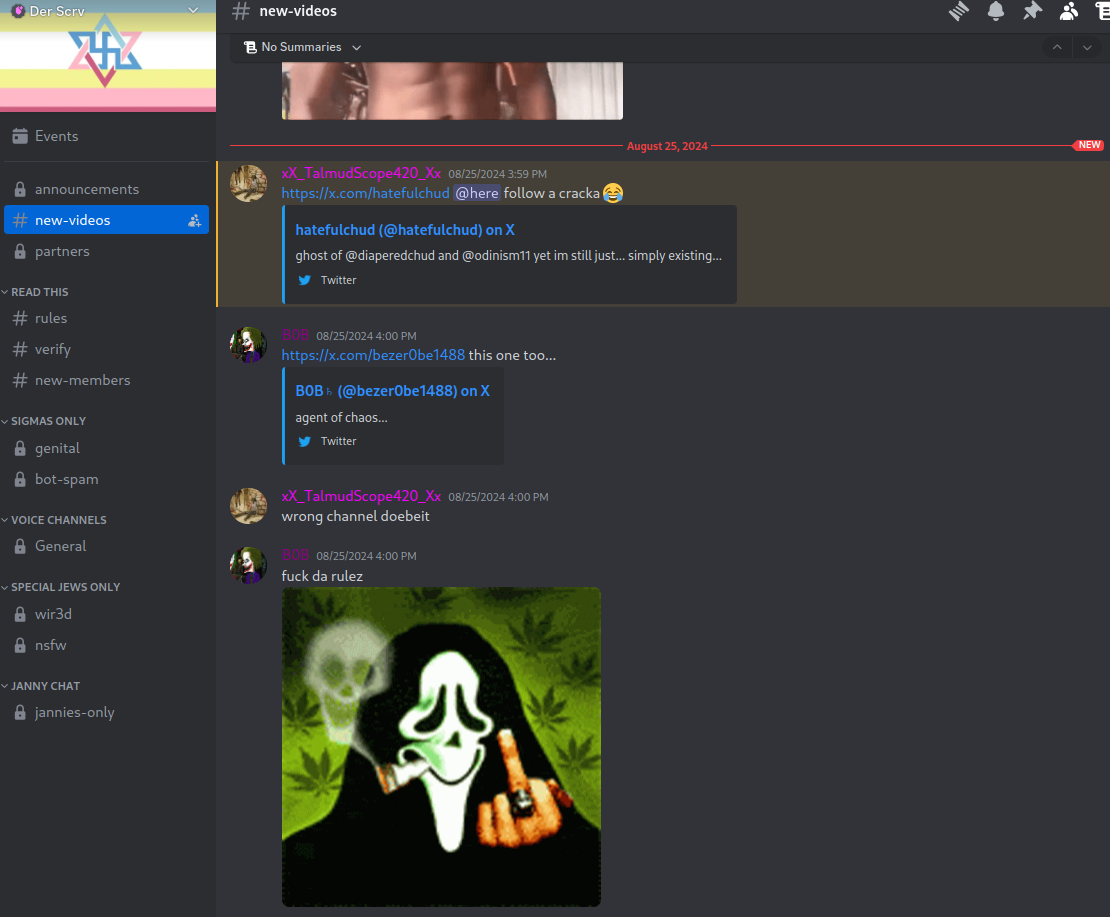
Task: Select the new-videos channel
Action: point(106,220)
